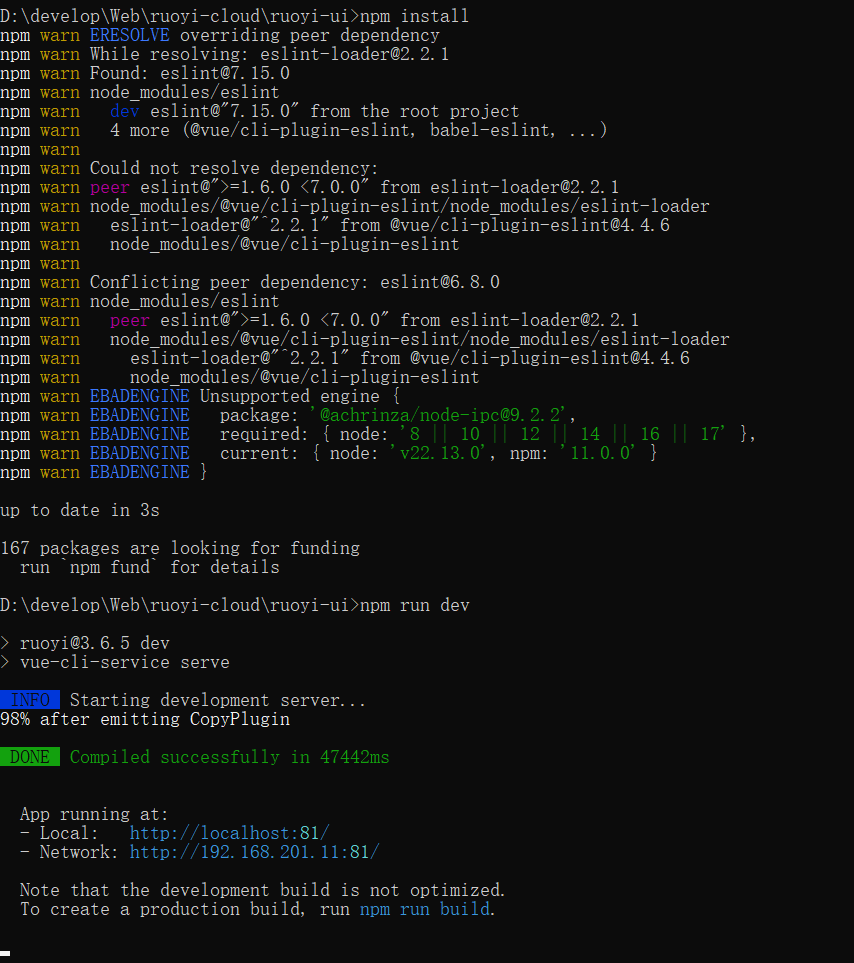Image resolution: width=854 pixels, height=963 pixels.
Task: Click the green DONE badge
Action: [30, 757]
